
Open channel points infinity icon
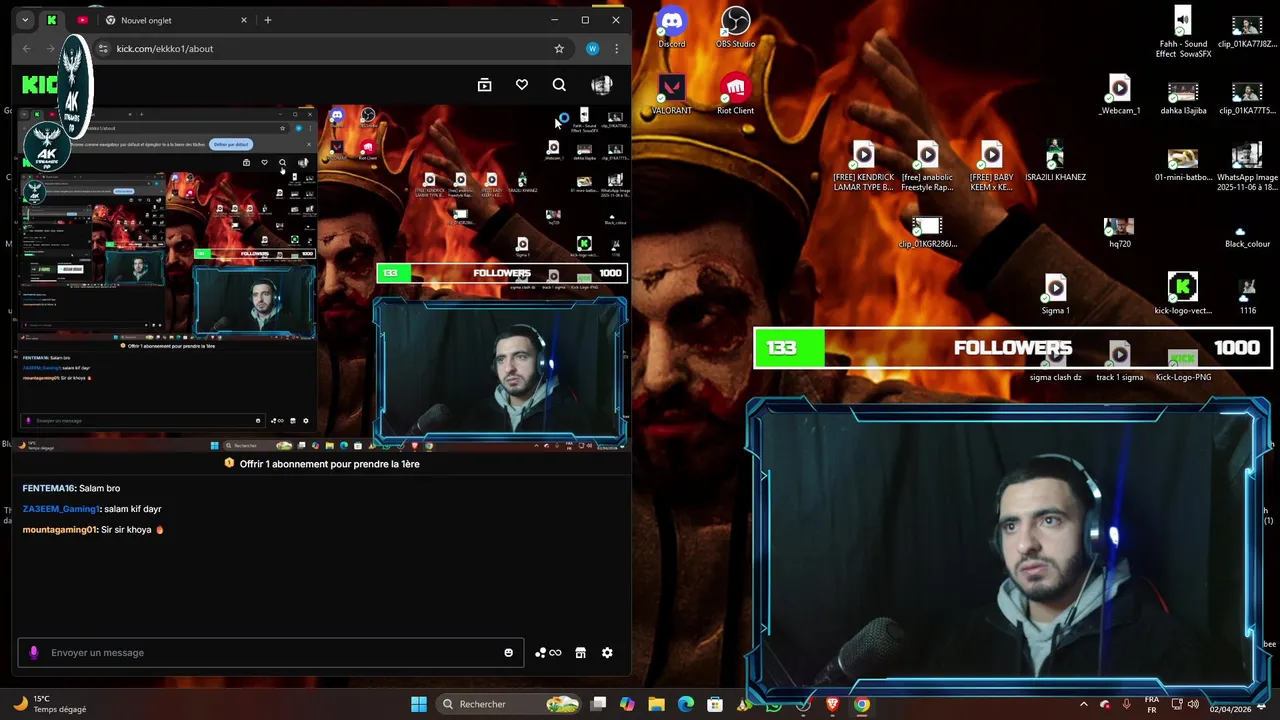tap(548, 653)
